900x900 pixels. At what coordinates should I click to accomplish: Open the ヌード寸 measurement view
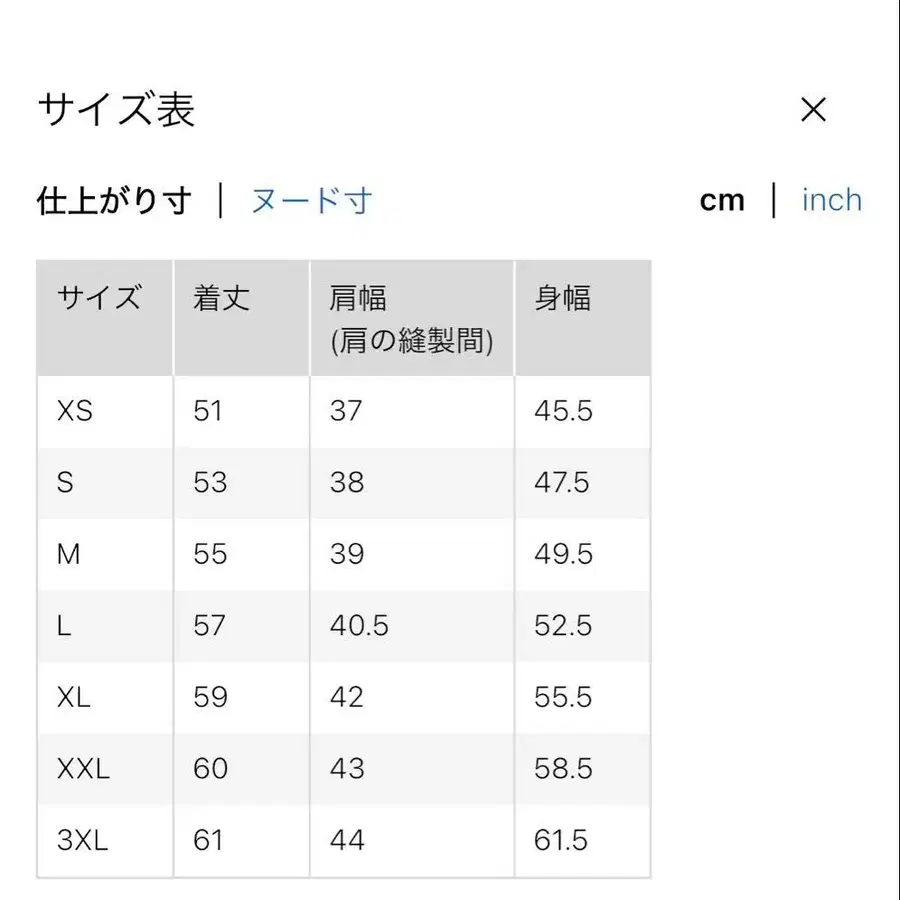(310, 200)
